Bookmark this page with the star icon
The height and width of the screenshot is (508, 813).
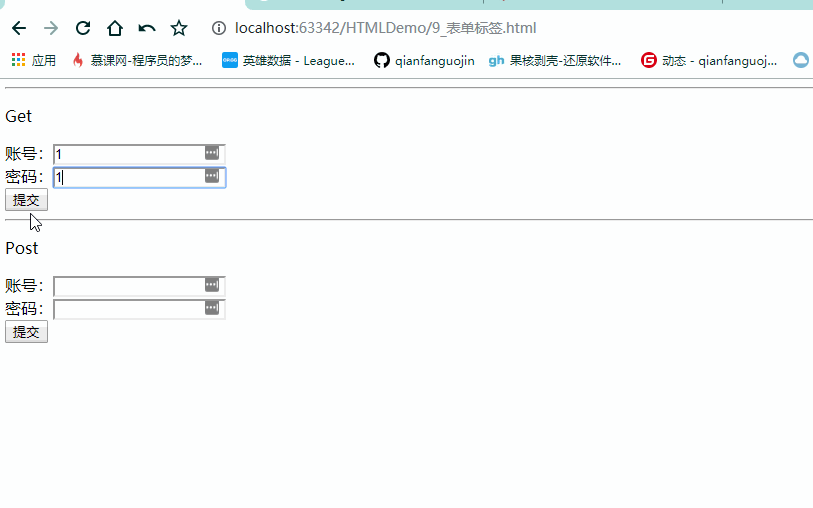click(179, 28)
